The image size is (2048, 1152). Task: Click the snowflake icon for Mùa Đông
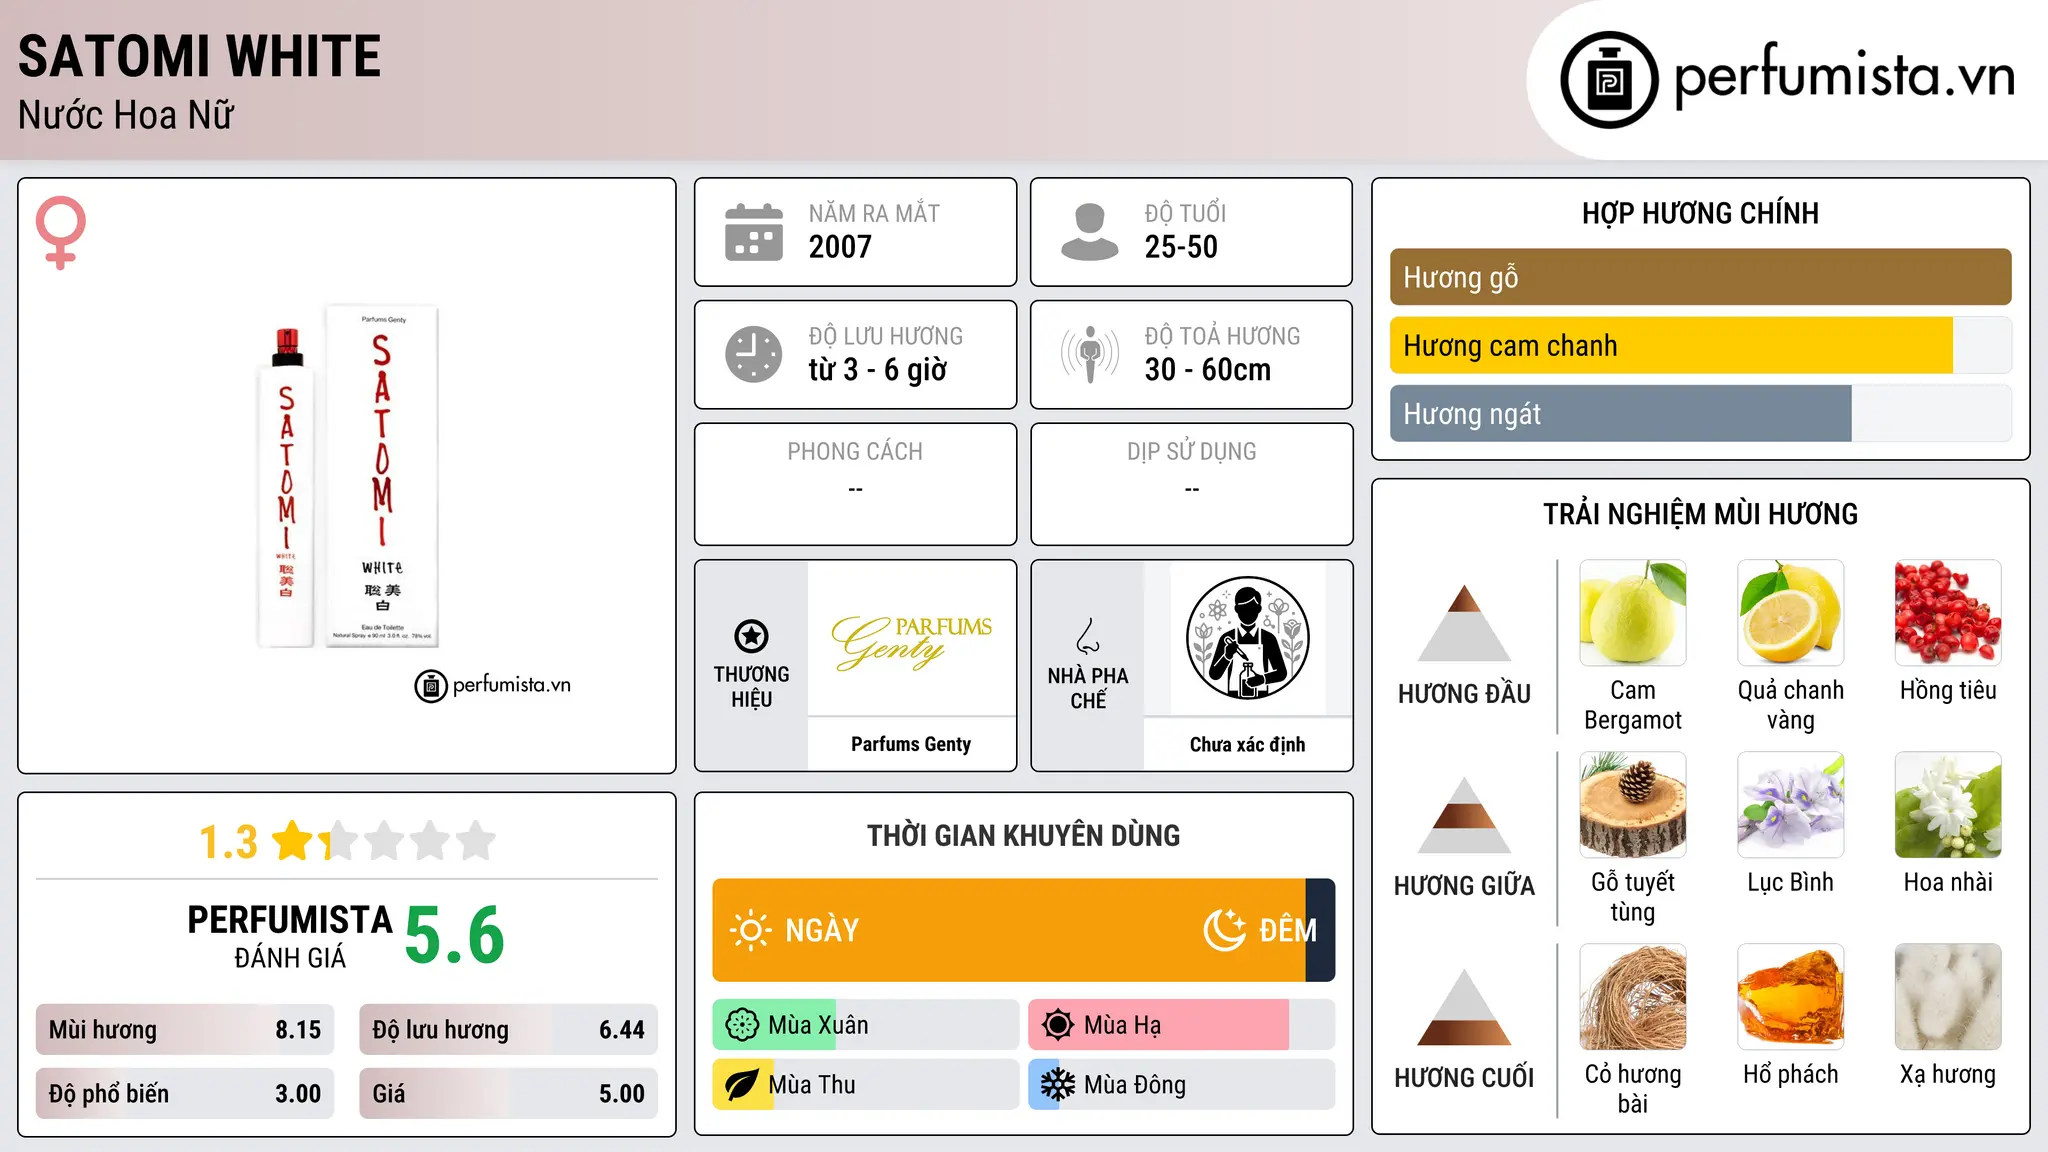(x=1058, y=1085)
